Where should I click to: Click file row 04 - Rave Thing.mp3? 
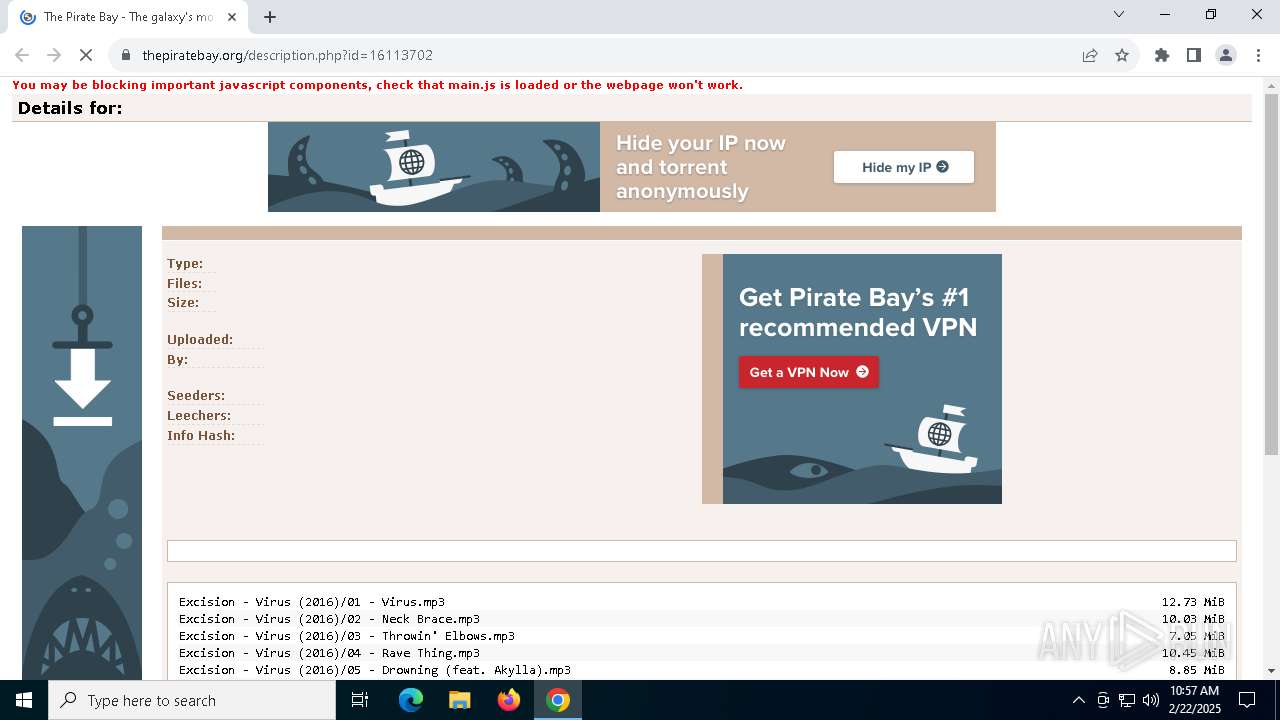329,653
